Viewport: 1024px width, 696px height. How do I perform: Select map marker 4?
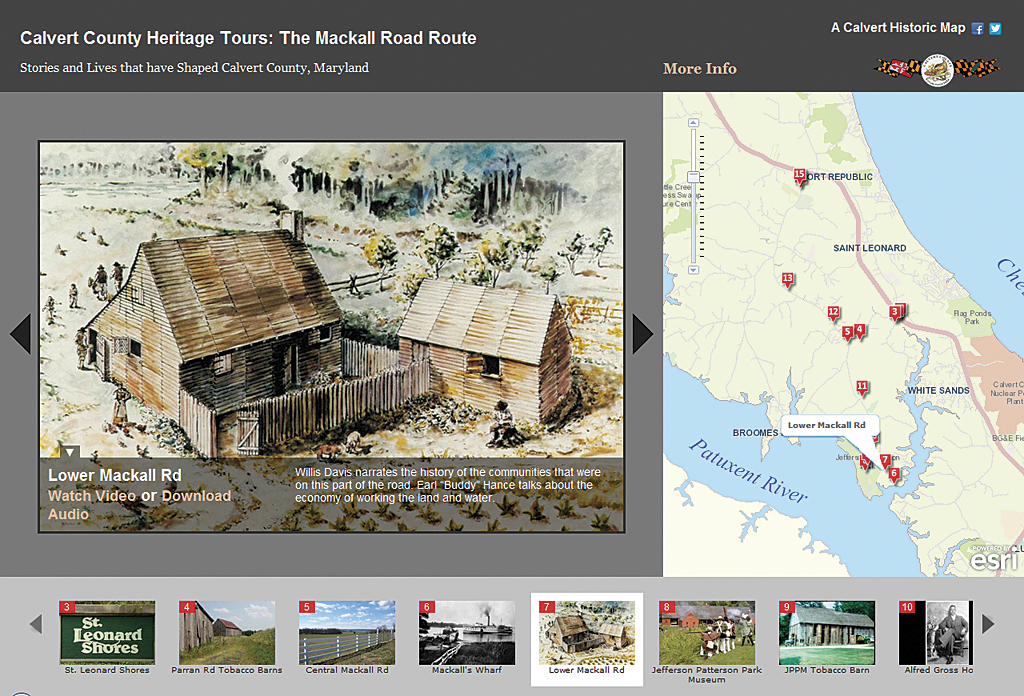click(x=859, y=330)
